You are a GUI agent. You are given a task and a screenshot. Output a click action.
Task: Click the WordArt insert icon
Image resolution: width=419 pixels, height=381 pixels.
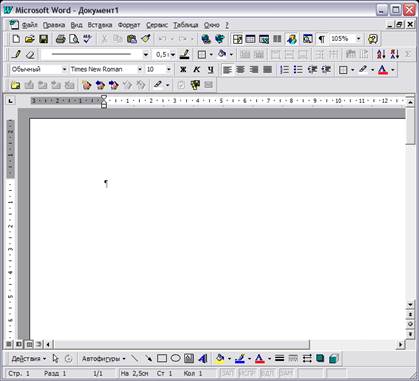pyautogui.click(x=202, y=359)
